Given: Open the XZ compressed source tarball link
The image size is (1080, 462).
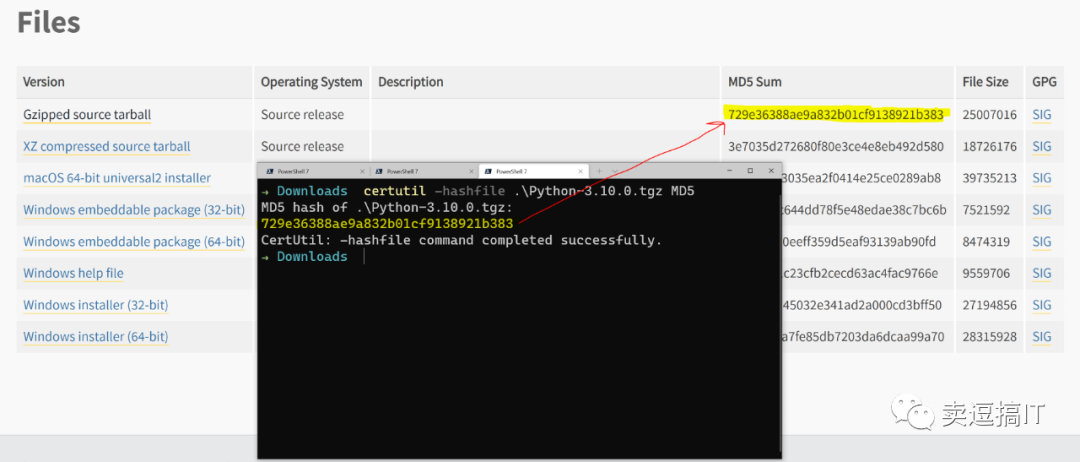Looking at the screenshot, I should point(107,147).
